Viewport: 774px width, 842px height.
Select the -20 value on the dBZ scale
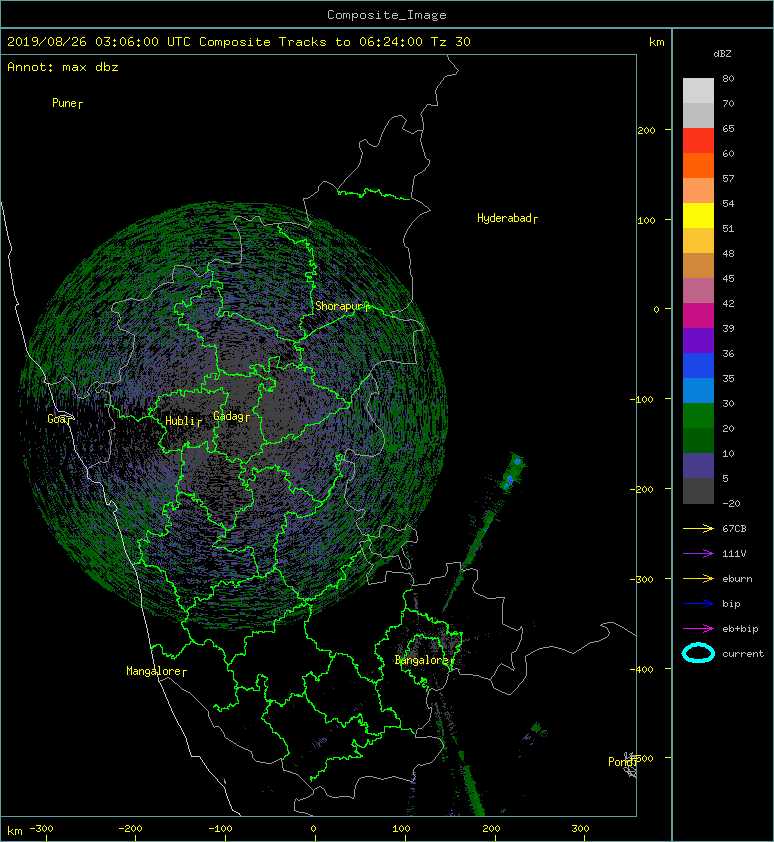731,503
